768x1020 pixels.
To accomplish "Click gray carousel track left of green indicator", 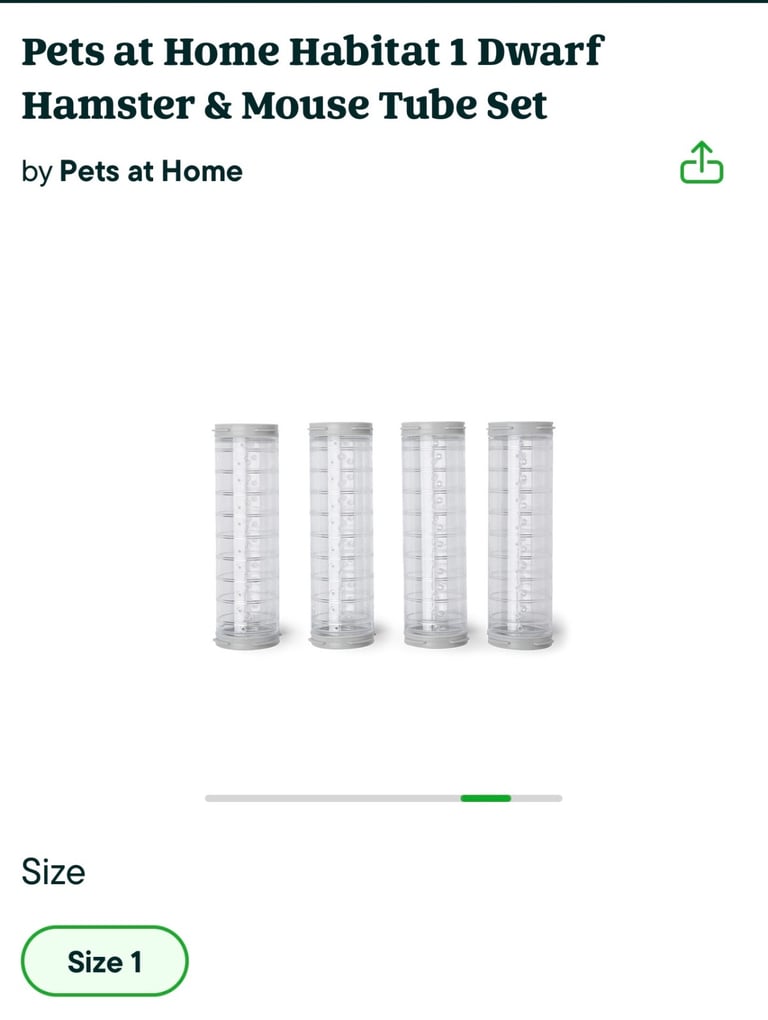I will coord(330,798).
